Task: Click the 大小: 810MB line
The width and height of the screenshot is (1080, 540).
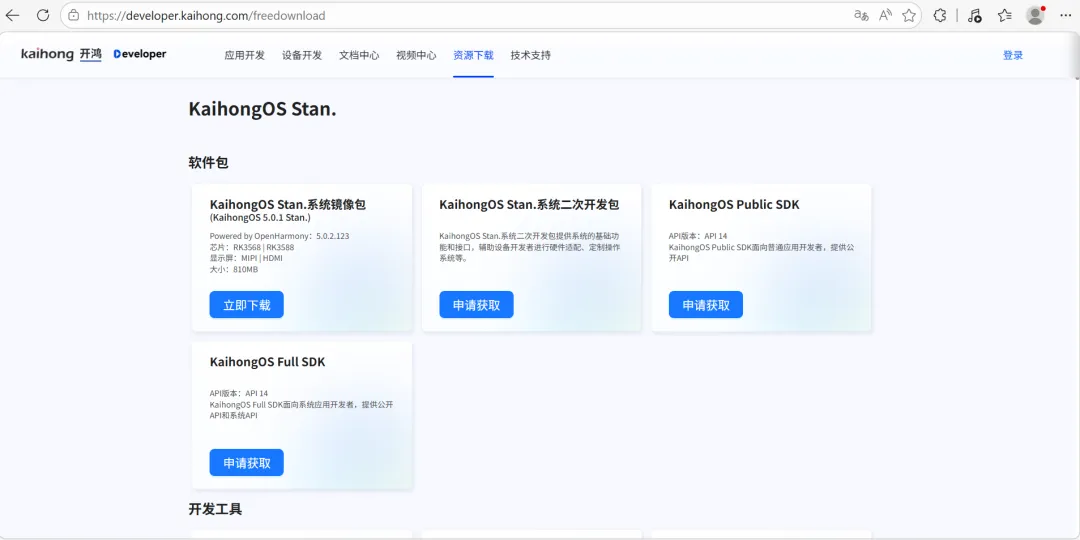Action: coord(233,269)
